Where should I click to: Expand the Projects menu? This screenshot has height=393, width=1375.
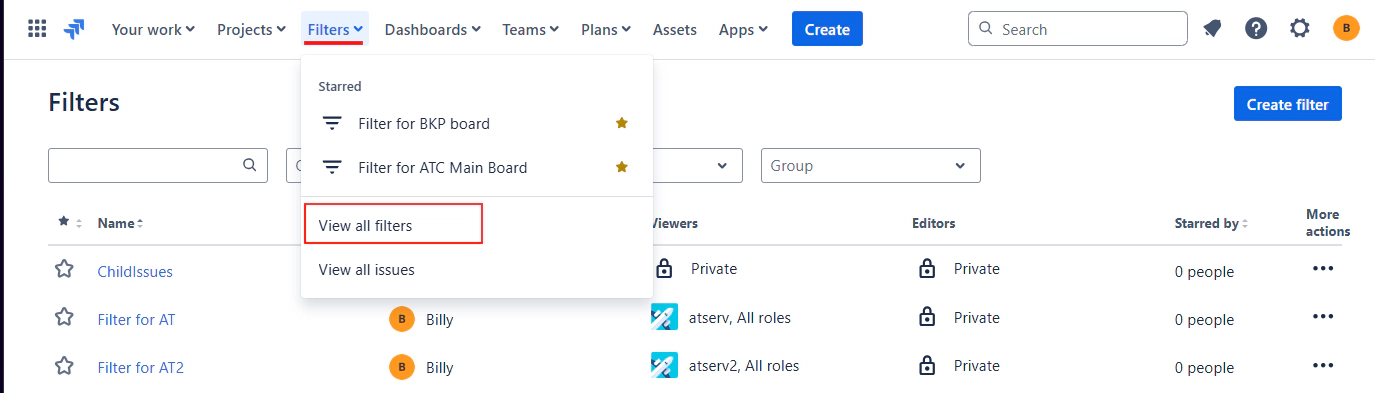251,29
